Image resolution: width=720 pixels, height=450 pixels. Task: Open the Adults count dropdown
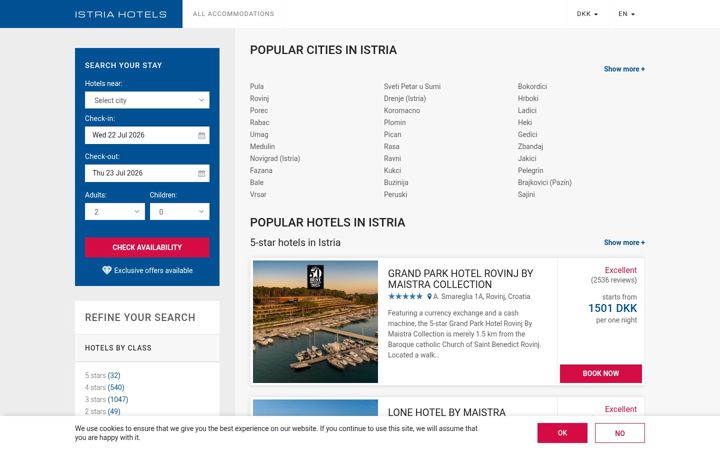tap(115, 212)
